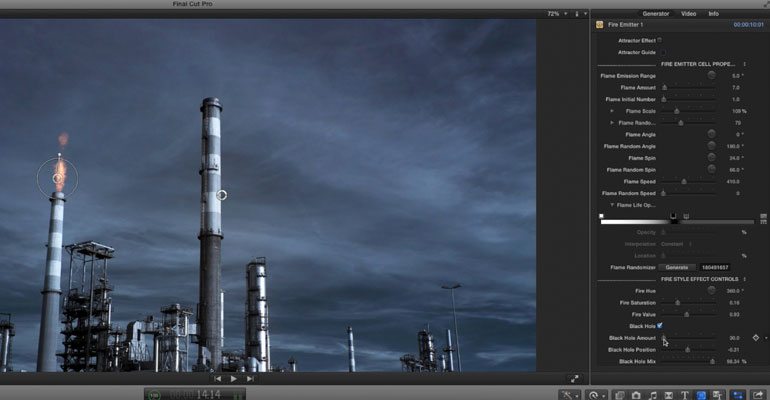Open Black Hole Amount animation menu arrow
This screenshot has height=400, width=770.
tap(766, 338)
